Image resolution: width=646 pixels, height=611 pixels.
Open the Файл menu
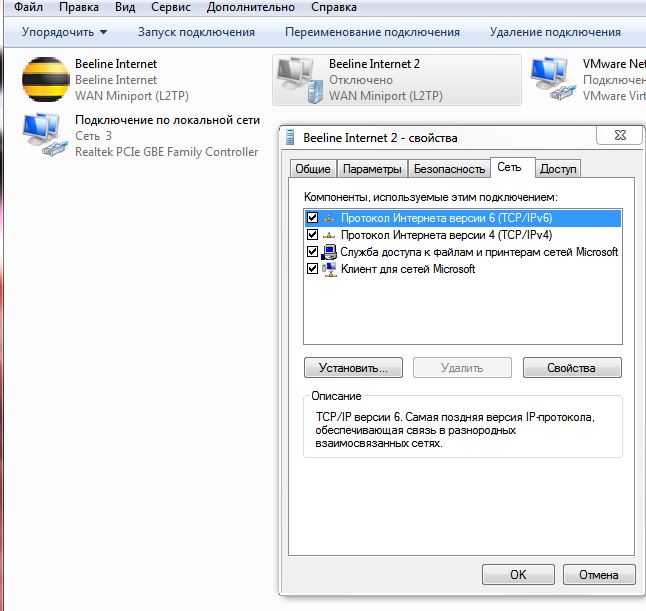(x=28, y=7)
